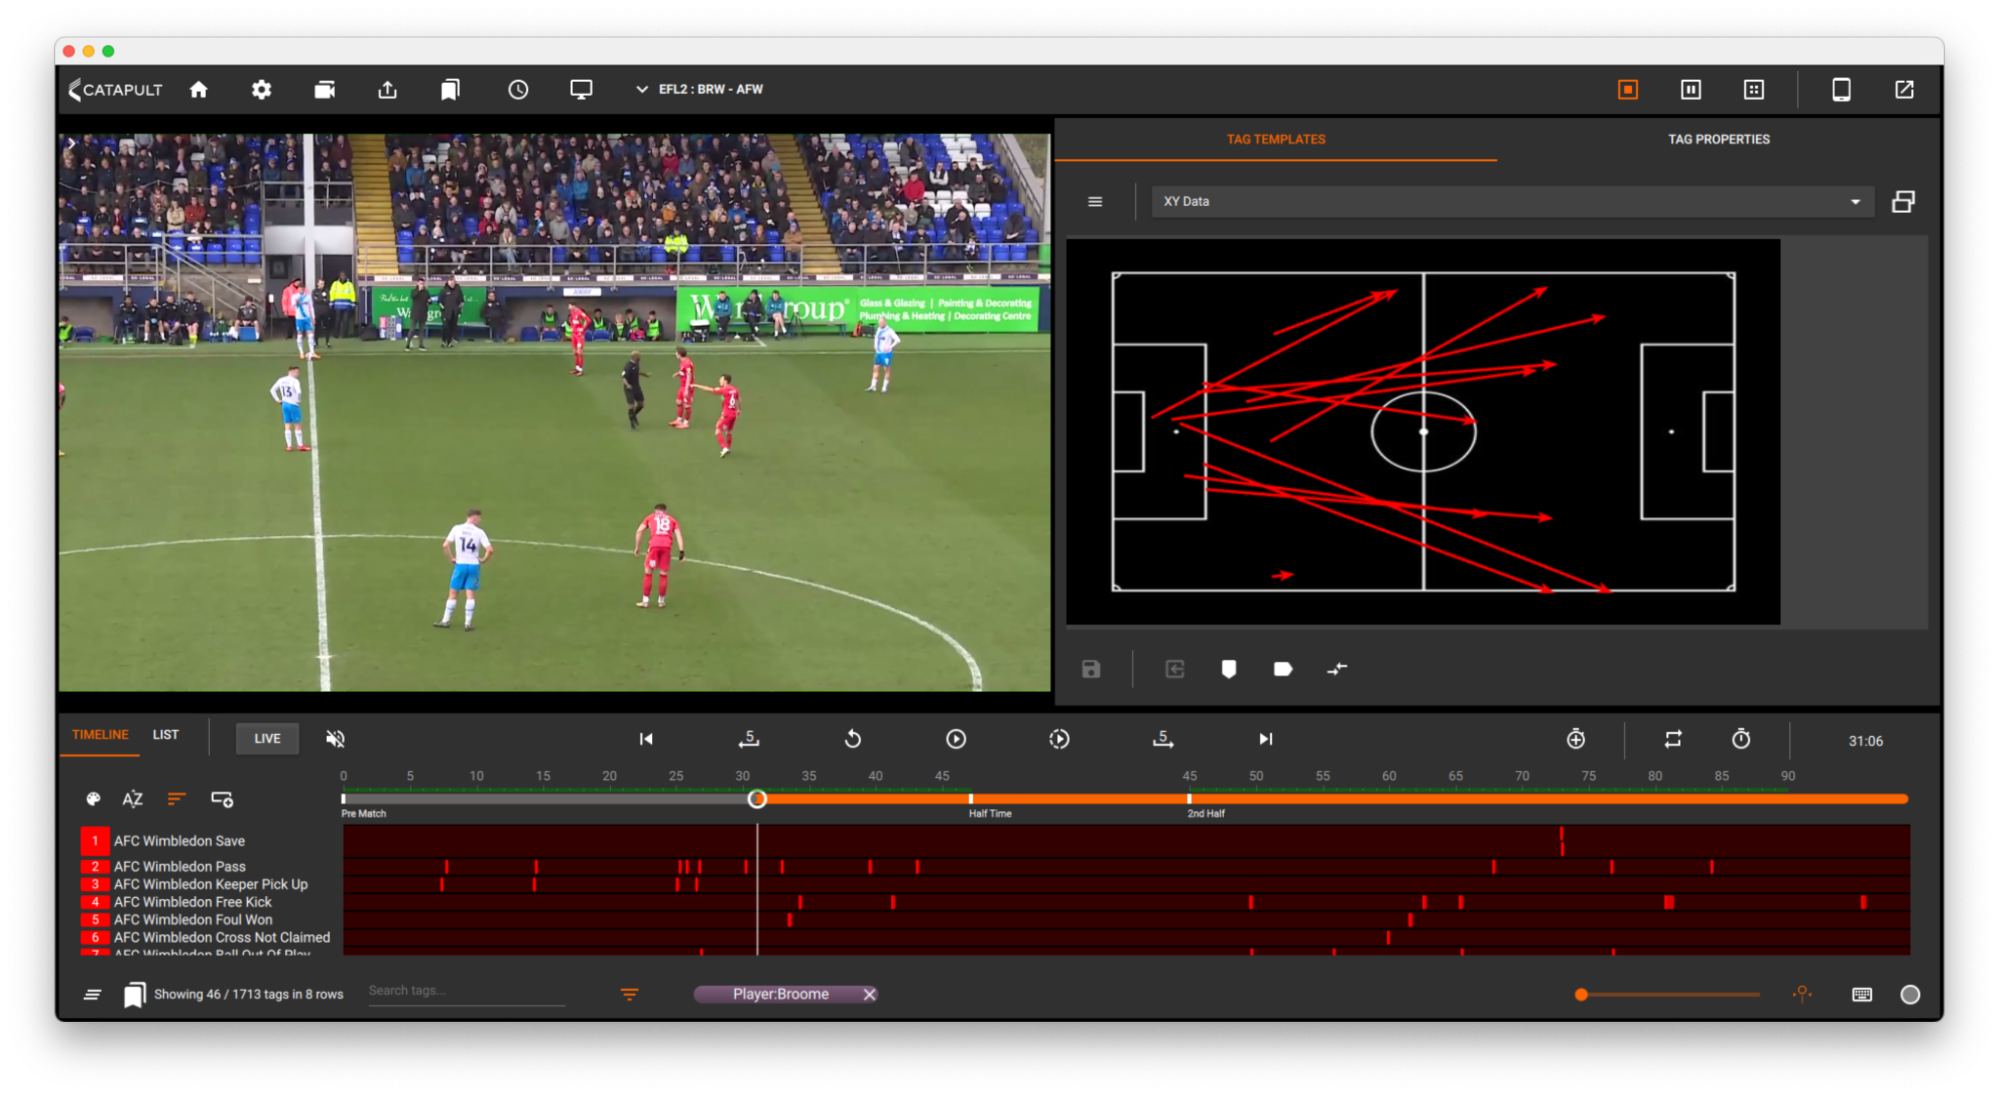The height and width of the screenshot is (1096, 1999).
Task: Open settings gear in top toolbar
Action: click(x=261, y=90)
